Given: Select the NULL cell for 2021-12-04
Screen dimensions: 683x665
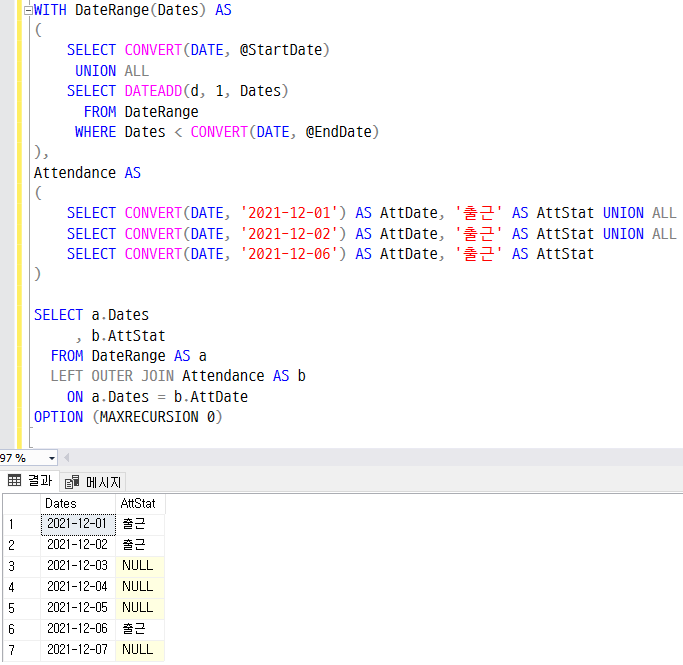Looking at the screenshot, I should [x=140, y=587].
